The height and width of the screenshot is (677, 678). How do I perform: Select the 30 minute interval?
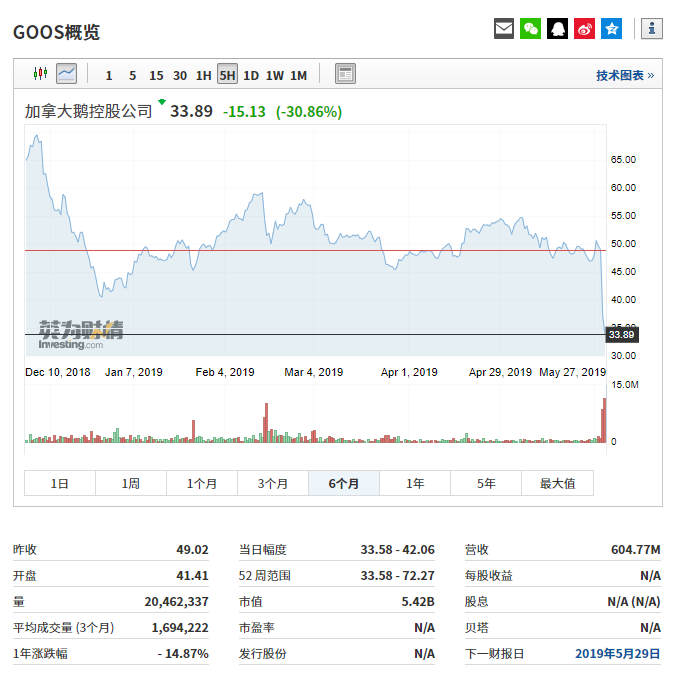pos(180,76)
